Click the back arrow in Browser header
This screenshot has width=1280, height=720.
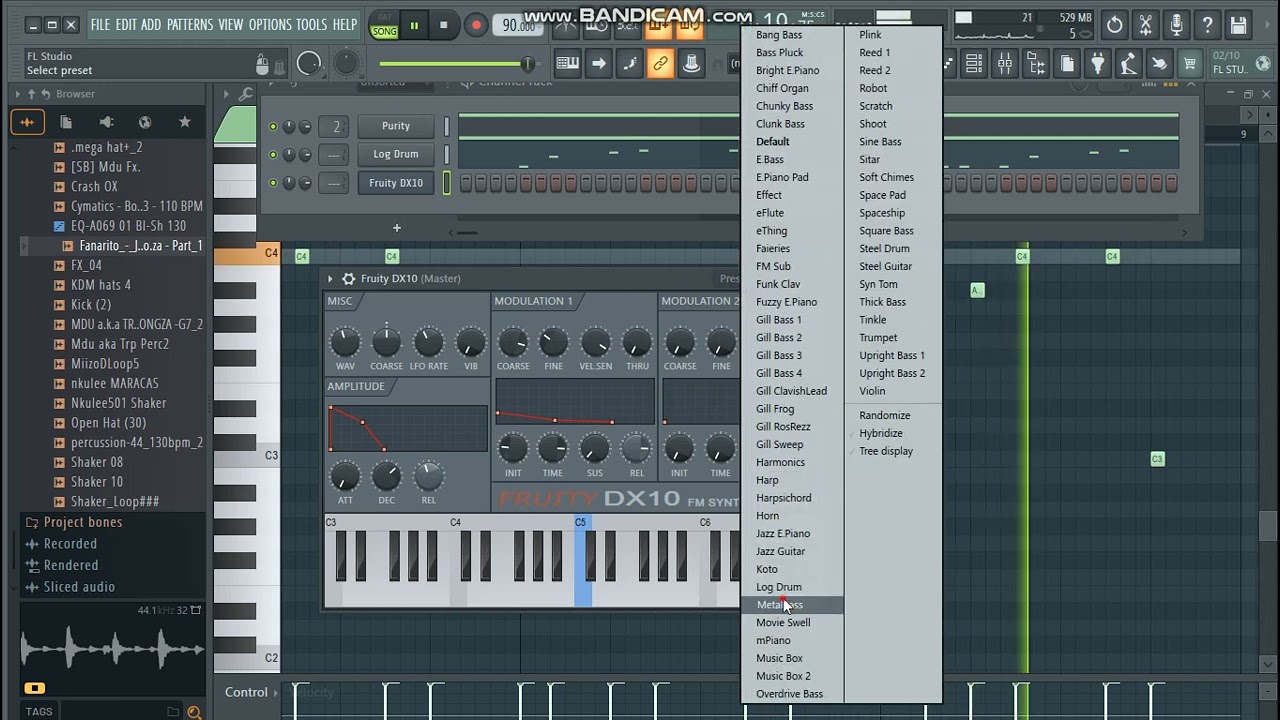[x=46, y=94]
